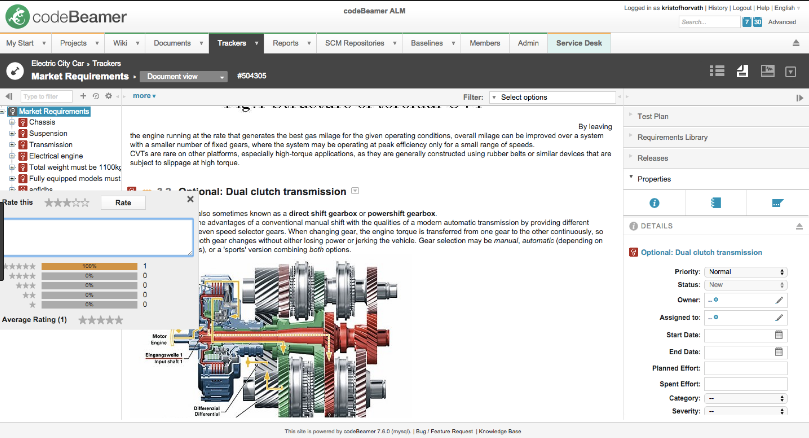
Task: Click the calendar icon for Start Date
Action: pos(779,334)
